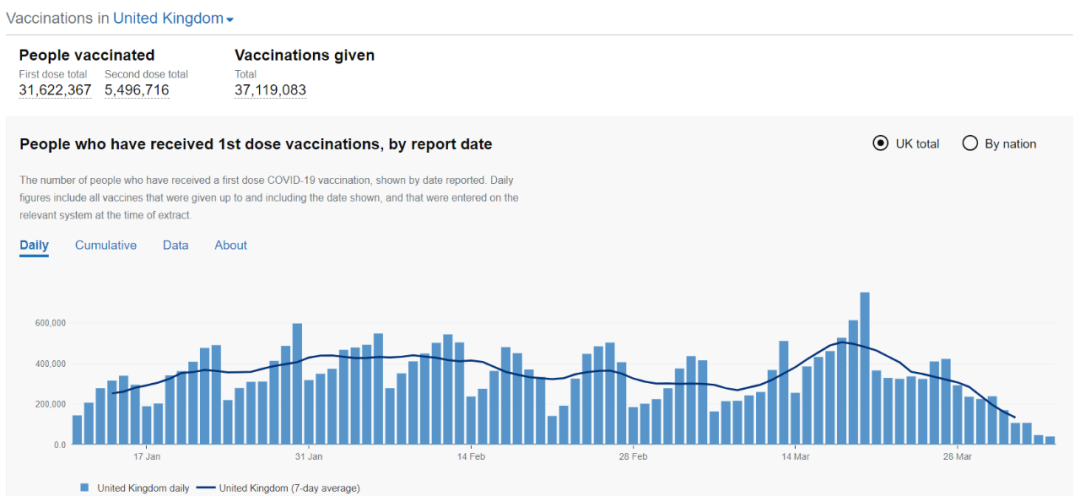Image resolution: width=1080 pixels, height=496 pixels.
Task: Click the 1st dose vaccinations chart heading
Action: 256,144
